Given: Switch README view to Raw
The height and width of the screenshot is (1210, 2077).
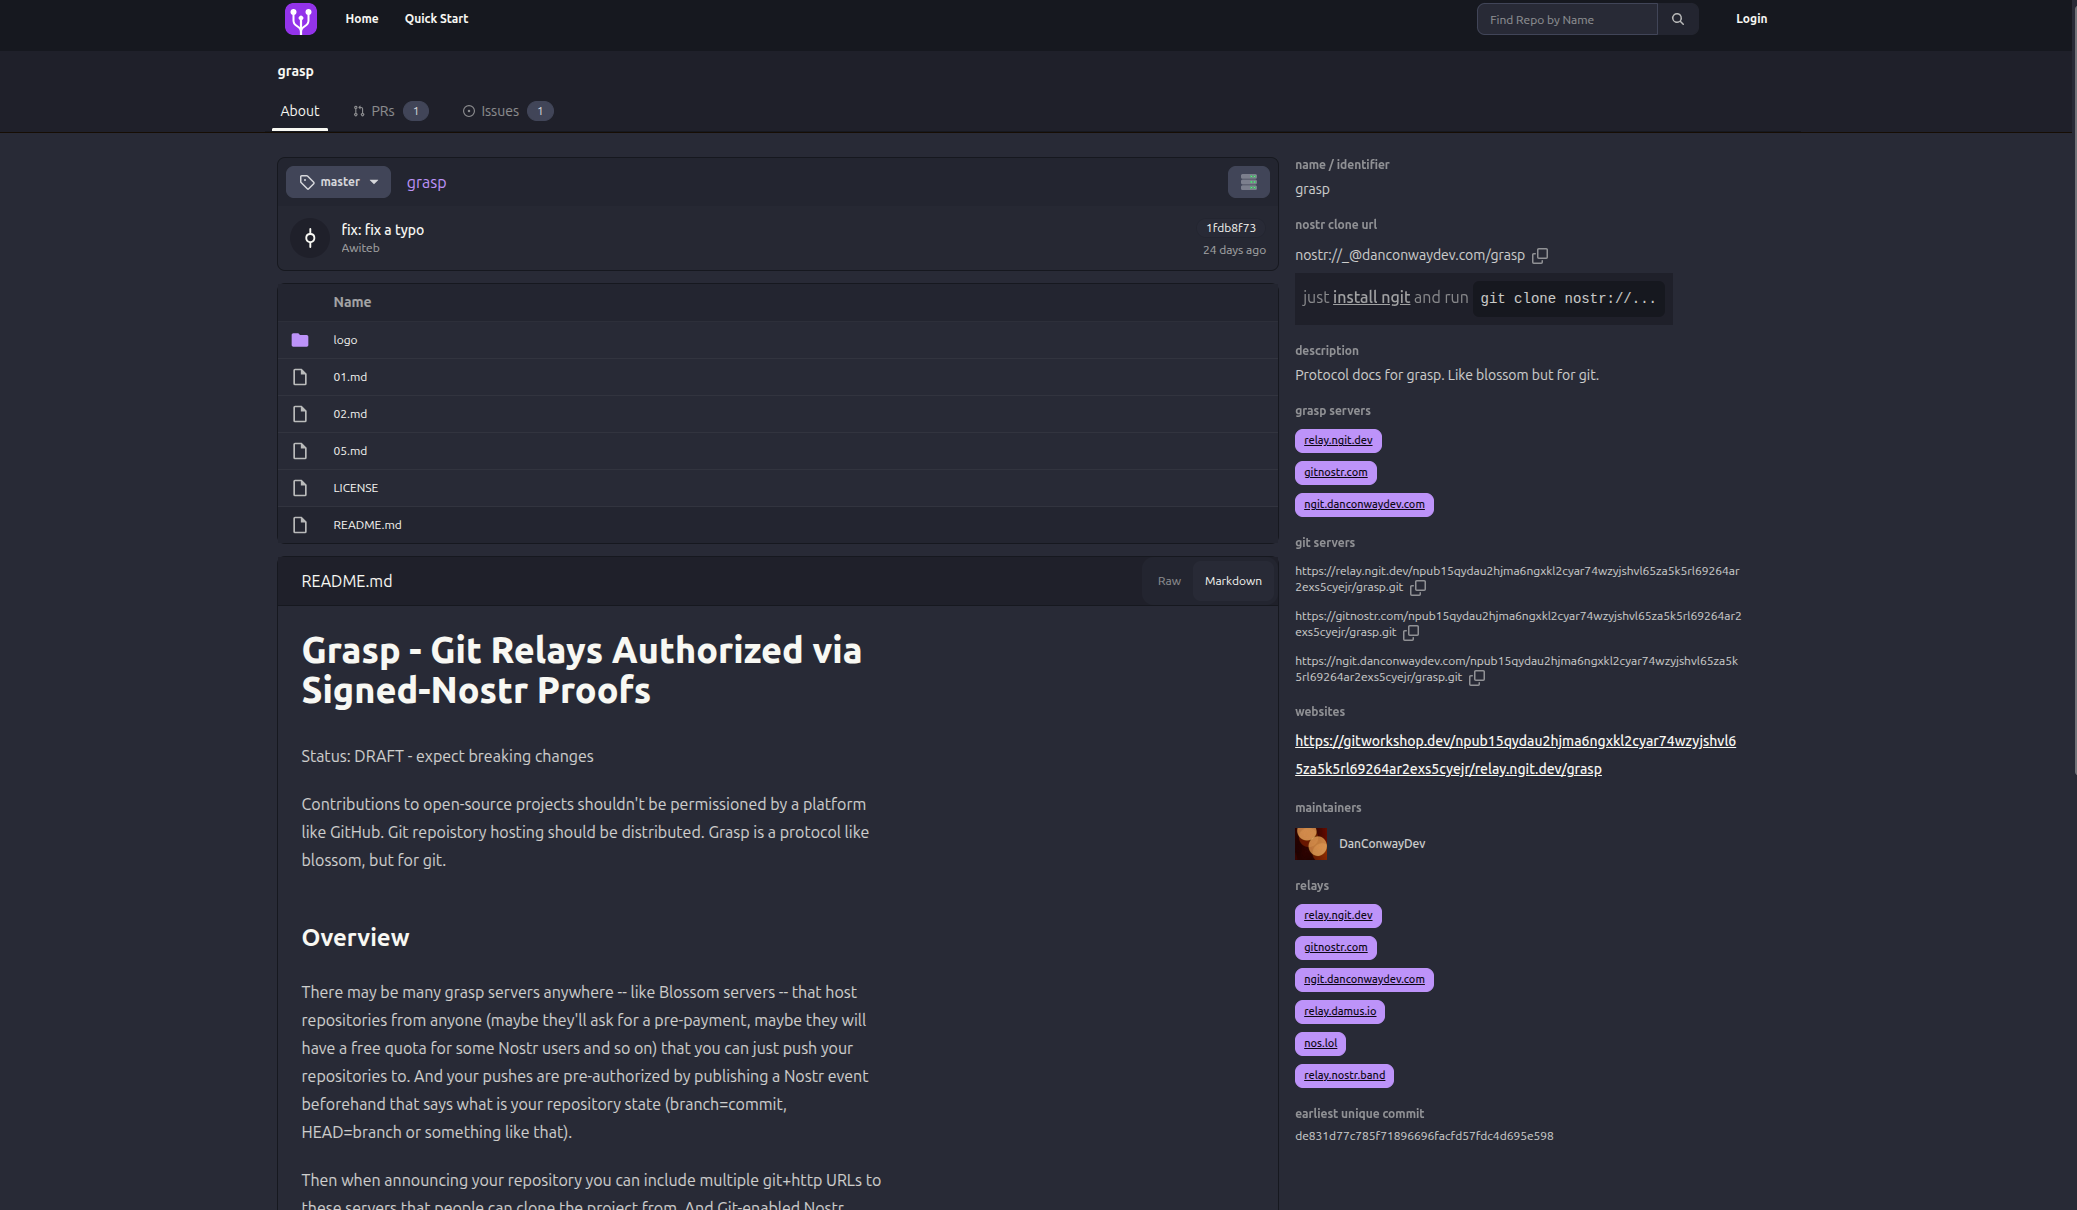Looking at the screenshot, I should pos(1169,581).
